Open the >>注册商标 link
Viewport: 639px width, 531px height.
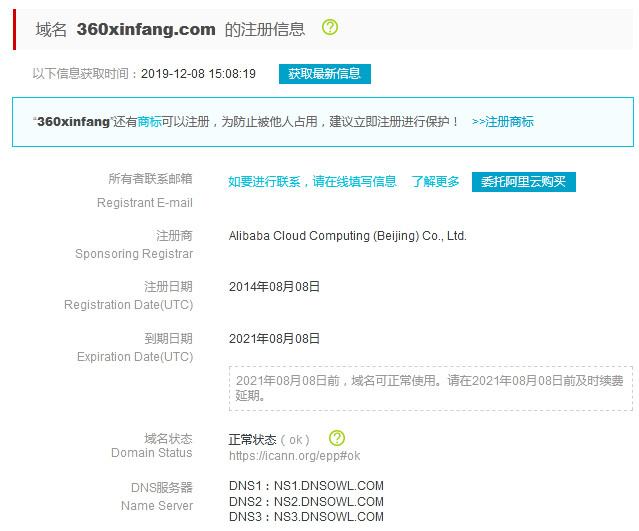point(502,121)
